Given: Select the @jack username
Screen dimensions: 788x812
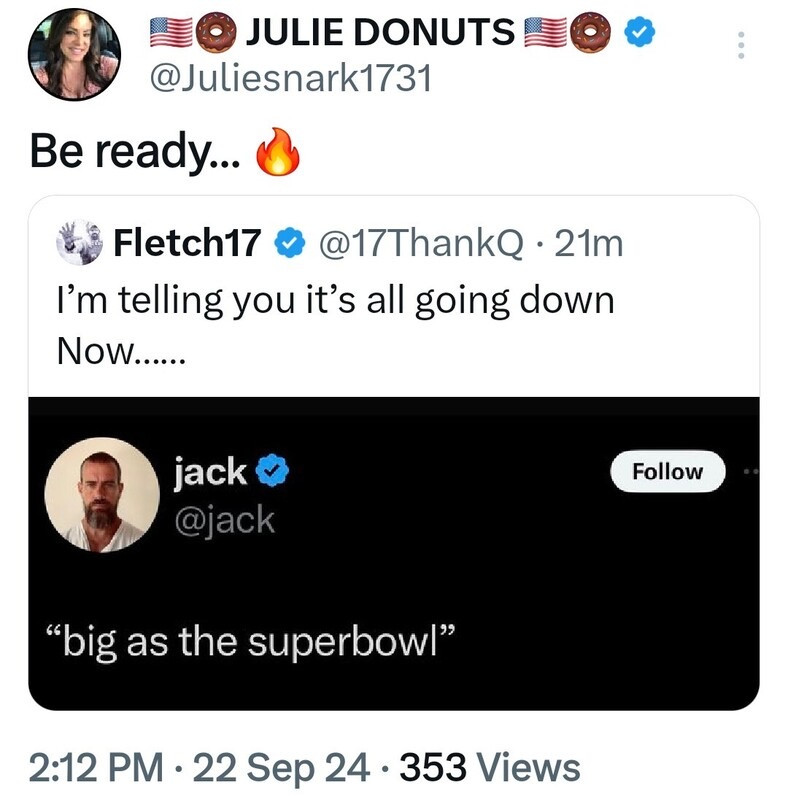Looking at the screenshot, I should click(x=224, y=520).
